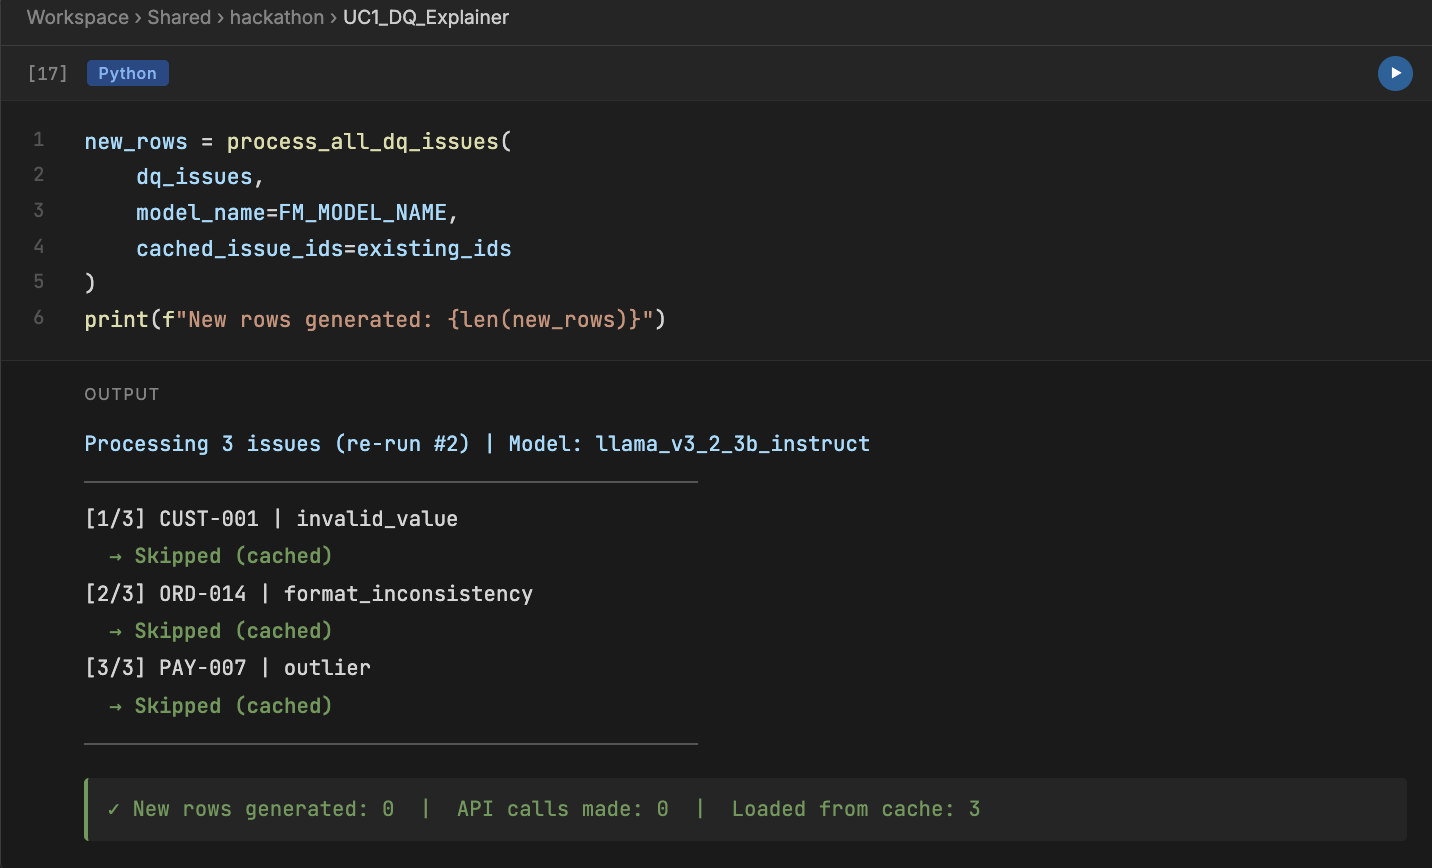The width and height of the screenshot is (1432, 868).
Task: Click the Workspace link in the breadcrumb
Action: [77, 17]
